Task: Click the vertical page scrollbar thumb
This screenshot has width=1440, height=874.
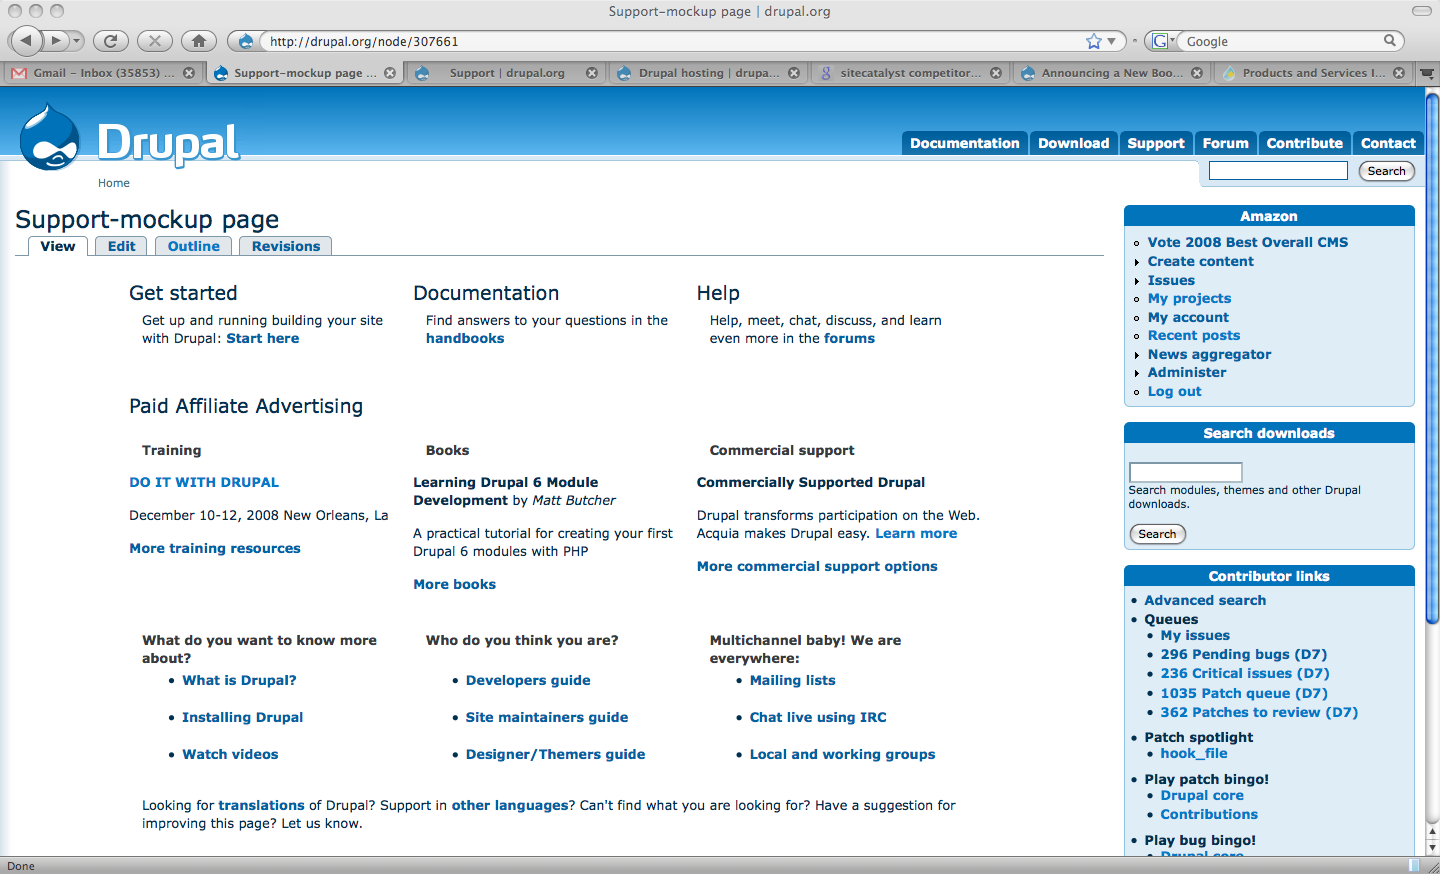Action: click(1432, 358)
